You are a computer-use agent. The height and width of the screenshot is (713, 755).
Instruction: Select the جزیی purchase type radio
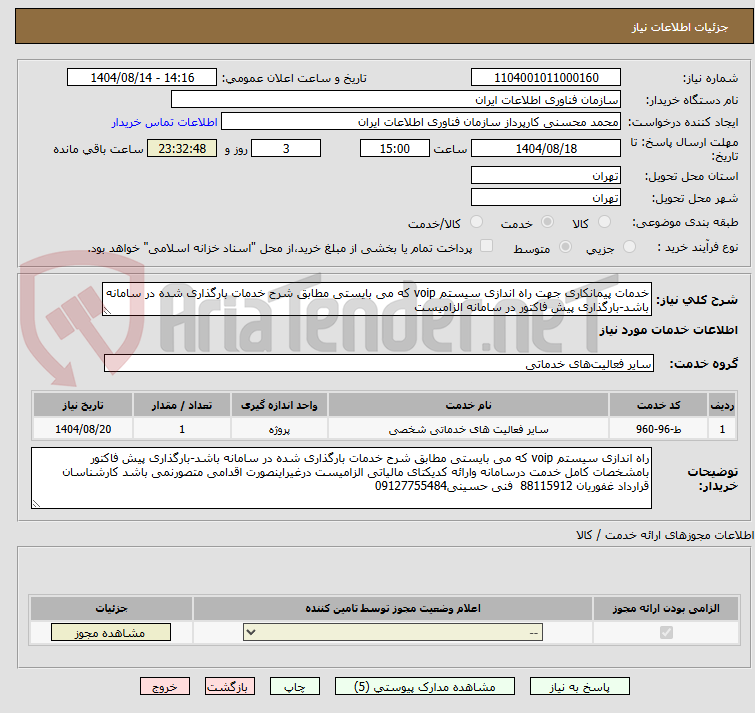coord(629,247)
